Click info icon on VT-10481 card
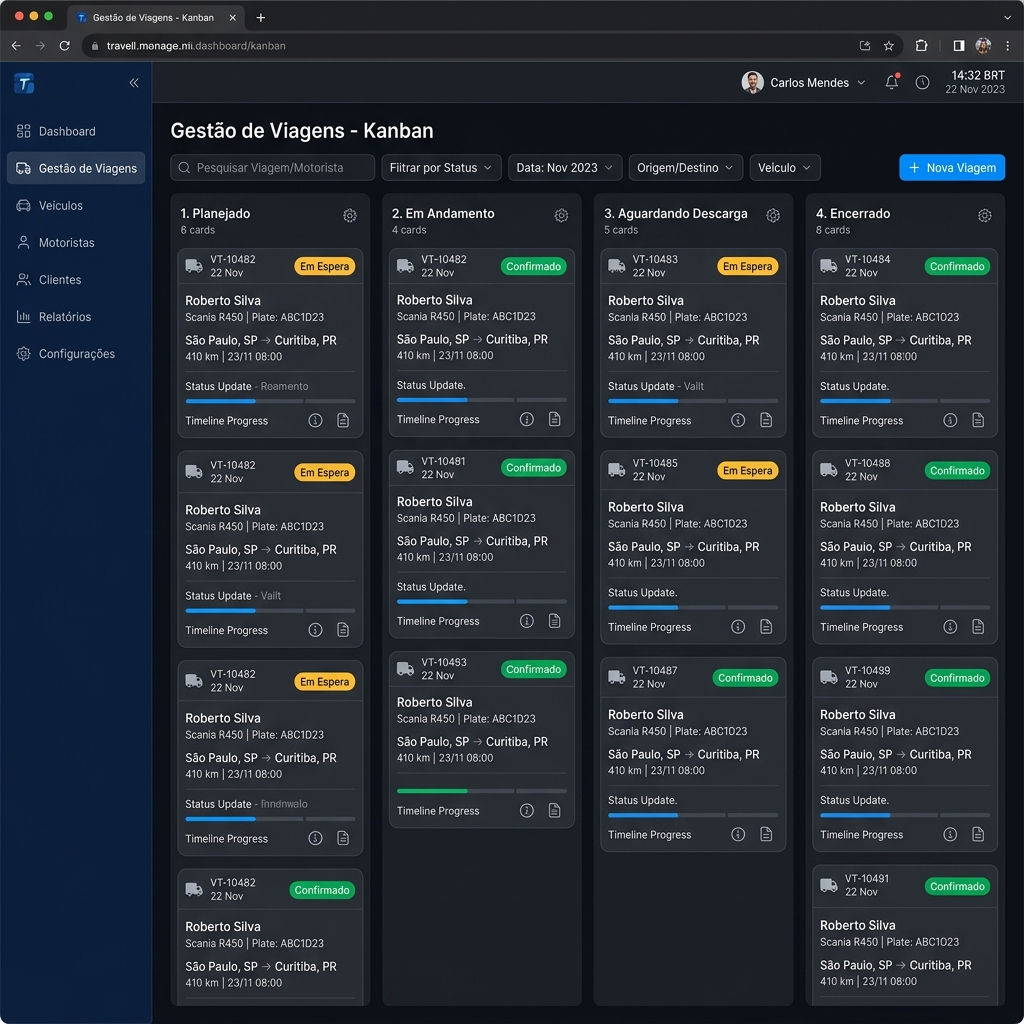This screenshot has height=1024, width=1024. click(x=526, y=620)
